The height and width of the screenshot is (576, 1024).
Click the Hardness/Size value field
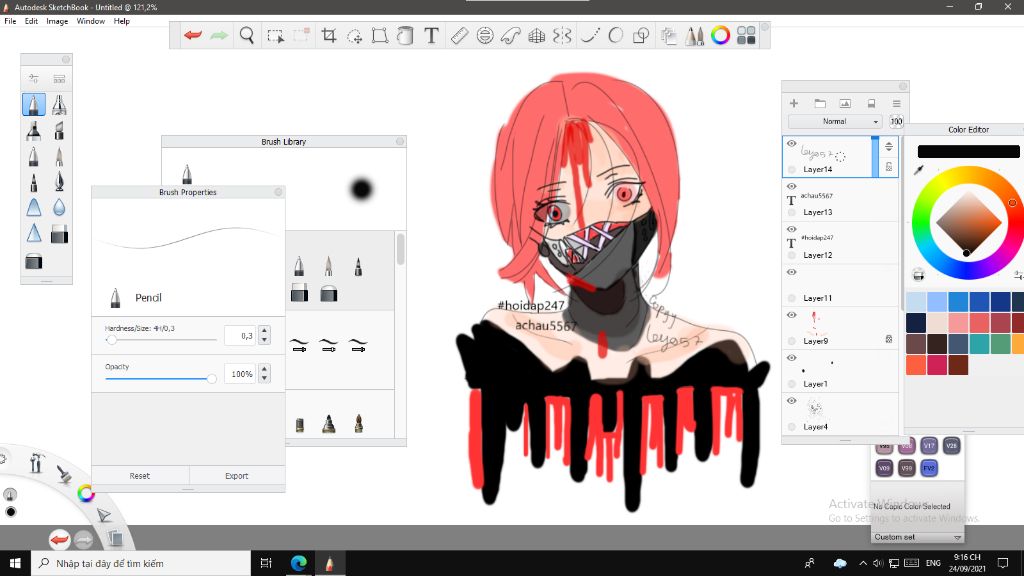[x=240, y=336]
